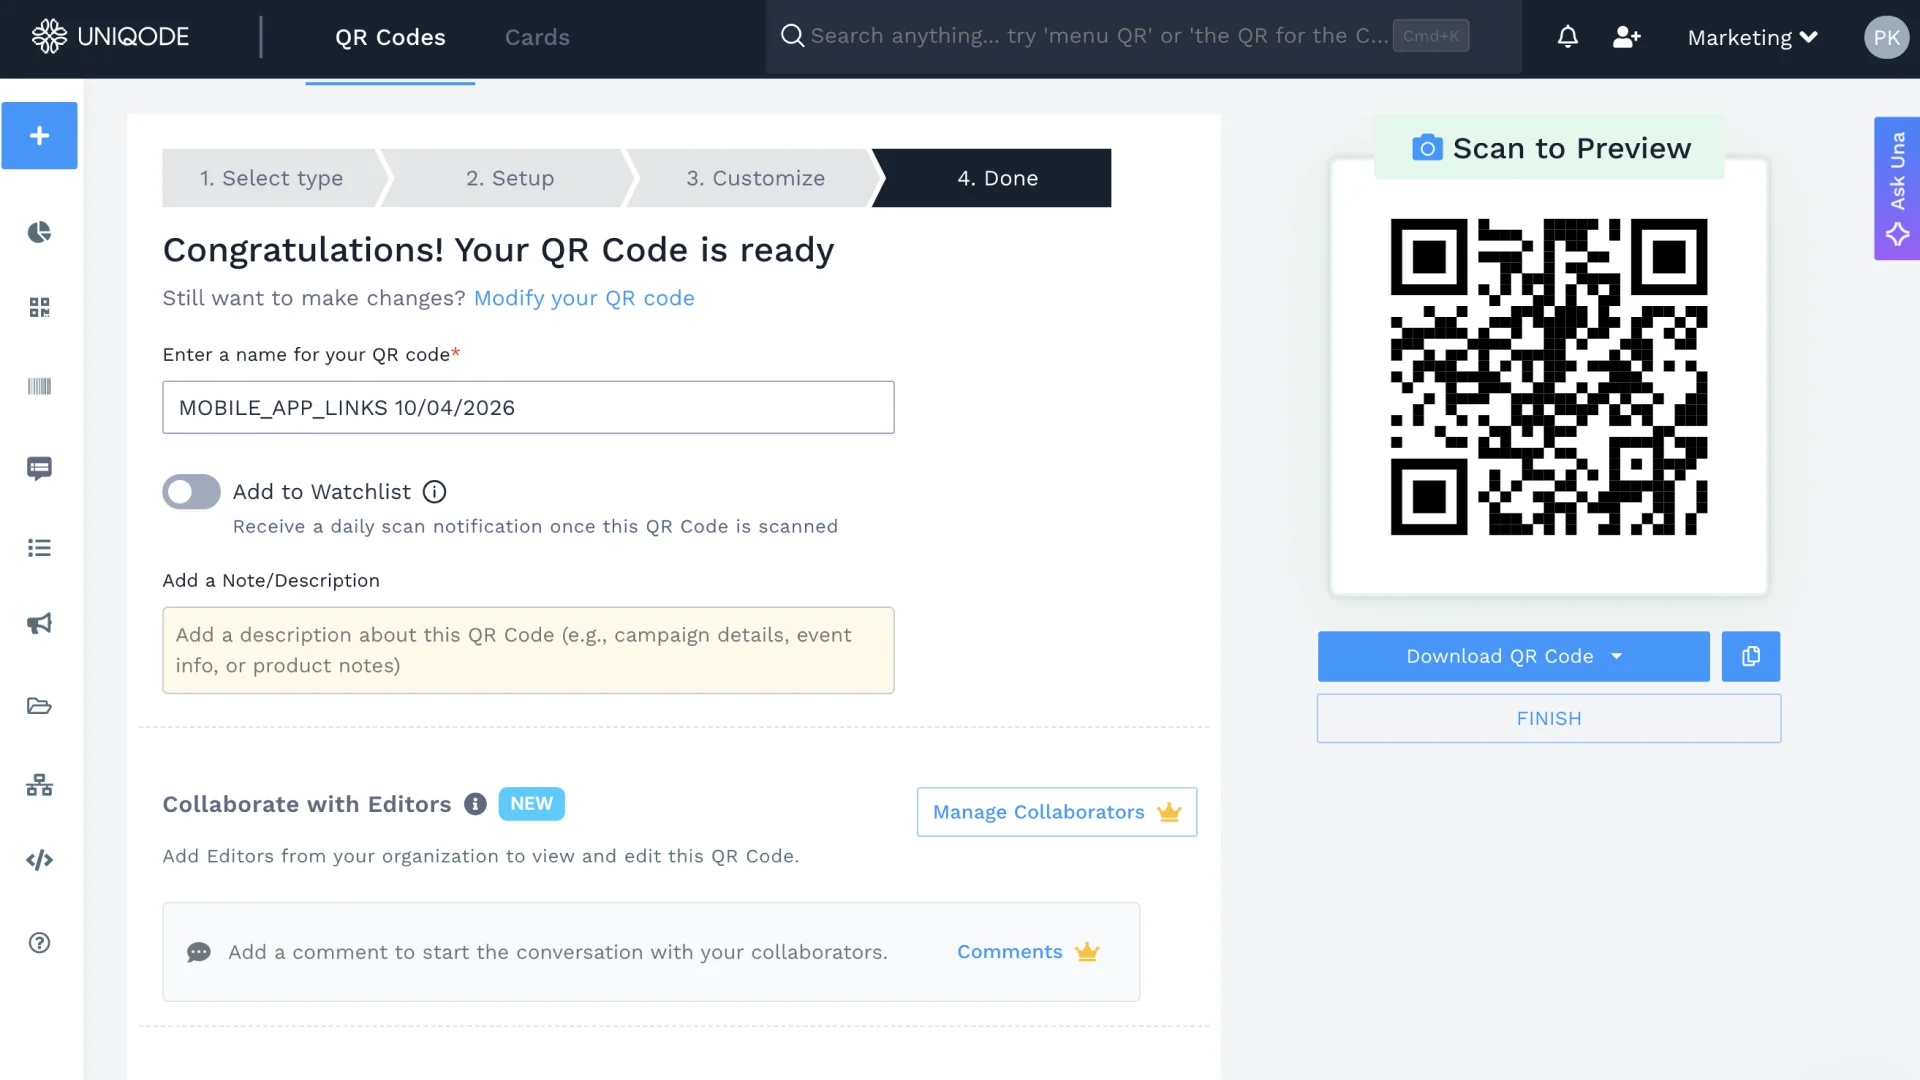1920x1080 pixels.
Task: Click the Cmd+K shortcut badge
Action: tap(1430, 36)
